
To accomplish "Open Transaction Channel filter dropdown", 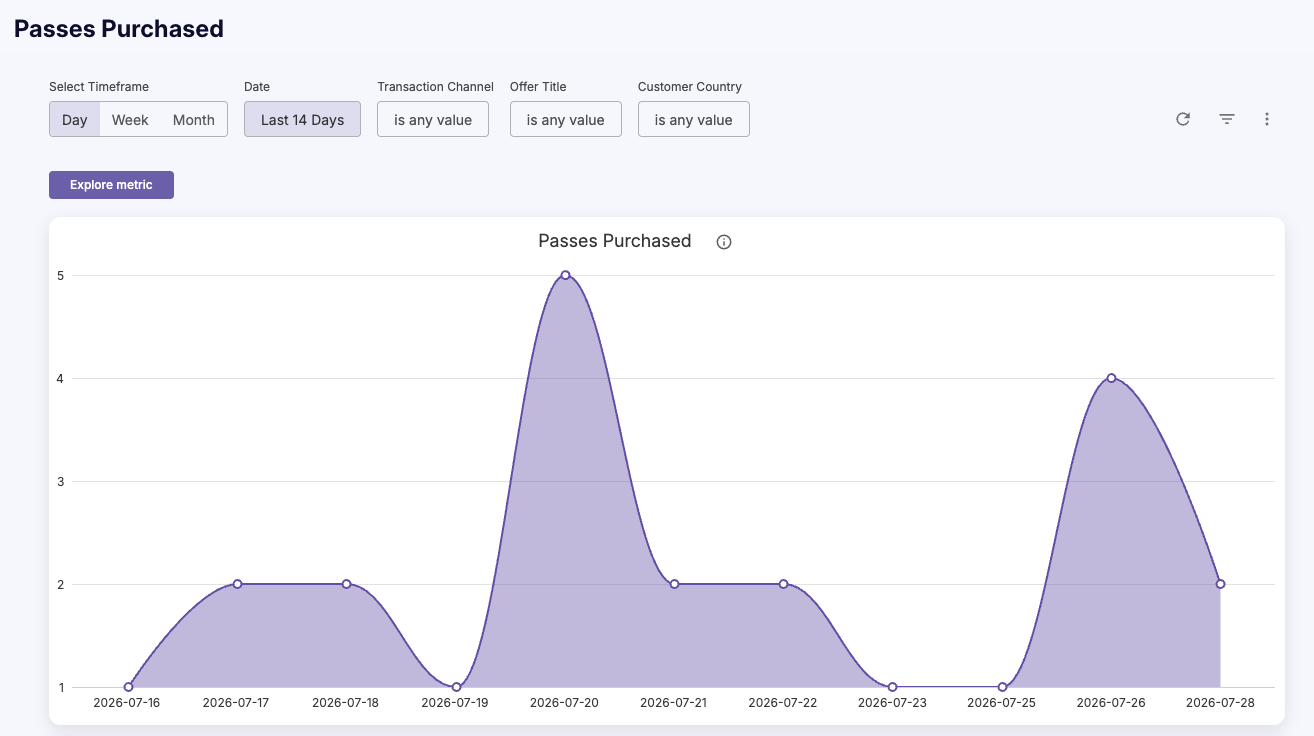I will pyautogui.click(x=433, y=120).
